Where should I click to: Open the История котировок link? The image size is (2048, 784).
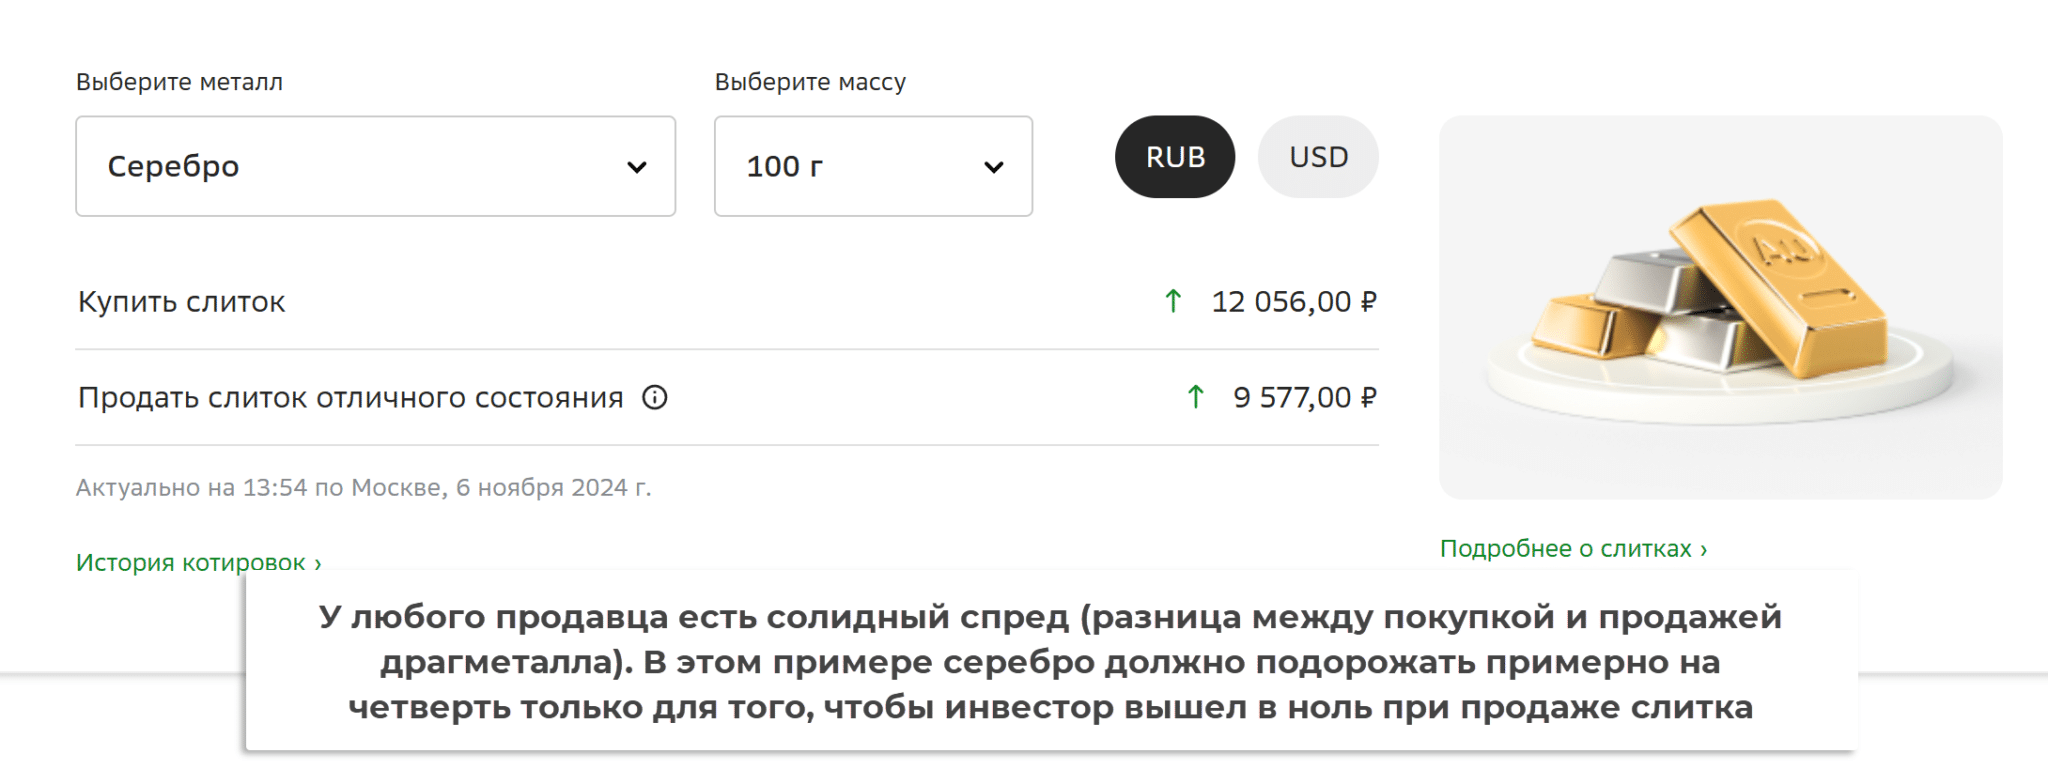(x=198, y=562)
